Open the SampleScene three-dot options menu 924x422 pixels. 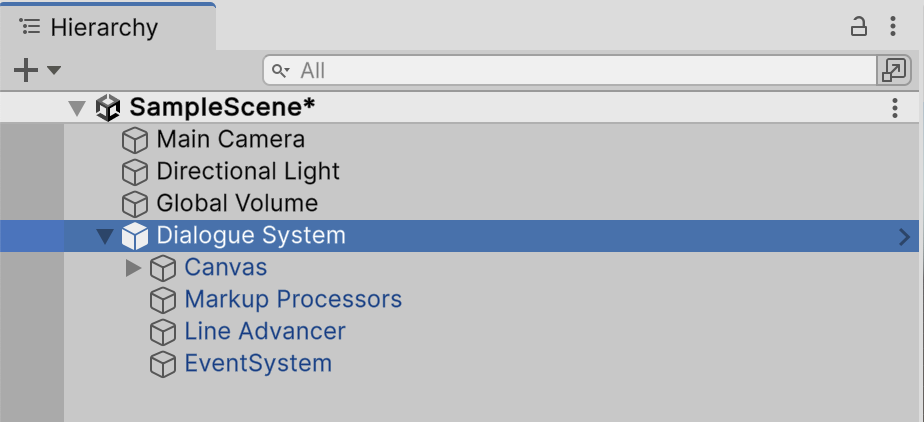[895, 108]
